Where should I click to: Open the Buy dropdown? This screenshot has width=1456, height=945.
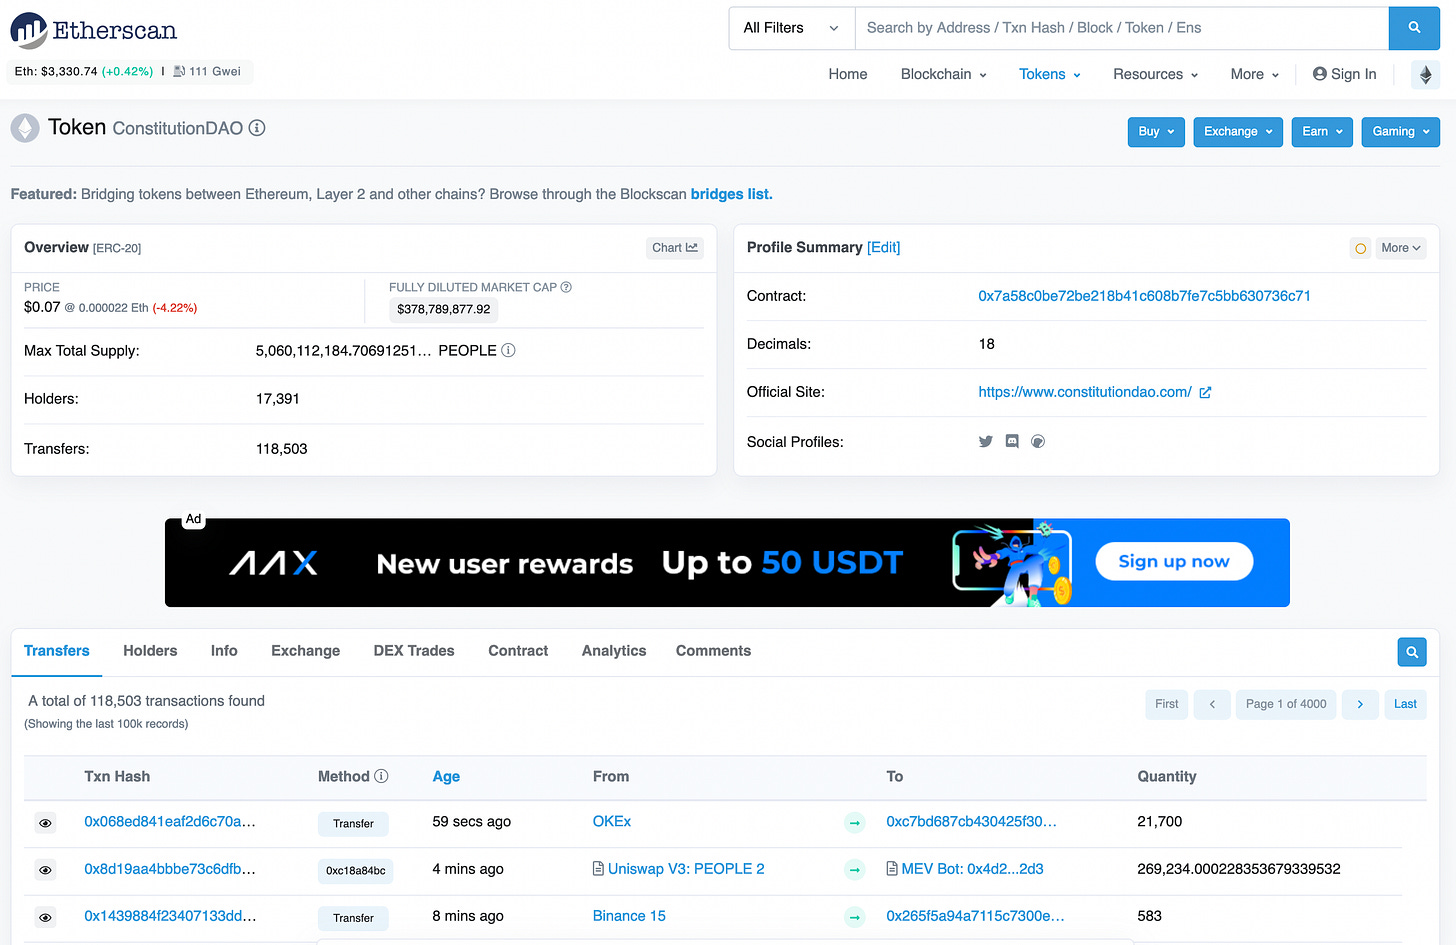pyautogui.click(x=1156, y=132)
